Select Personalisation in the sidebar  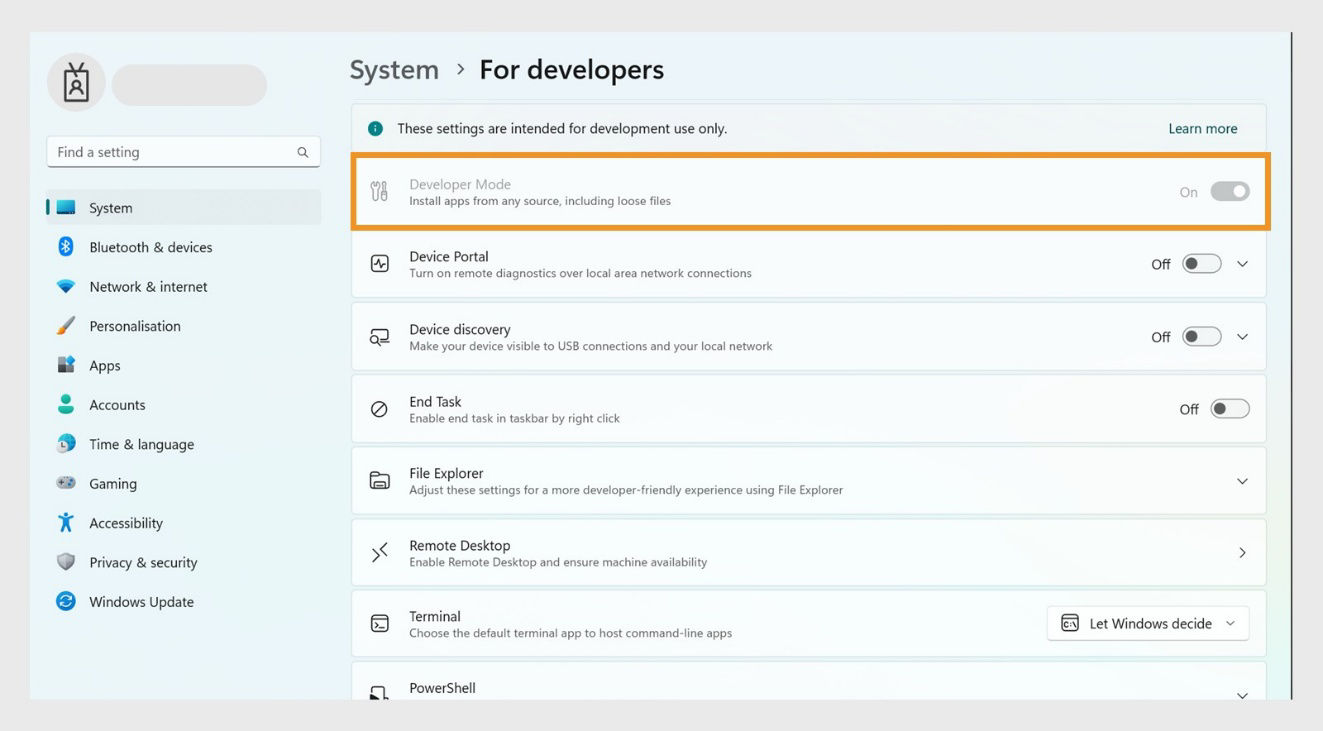pyautogui.click(x=184, y=326)
